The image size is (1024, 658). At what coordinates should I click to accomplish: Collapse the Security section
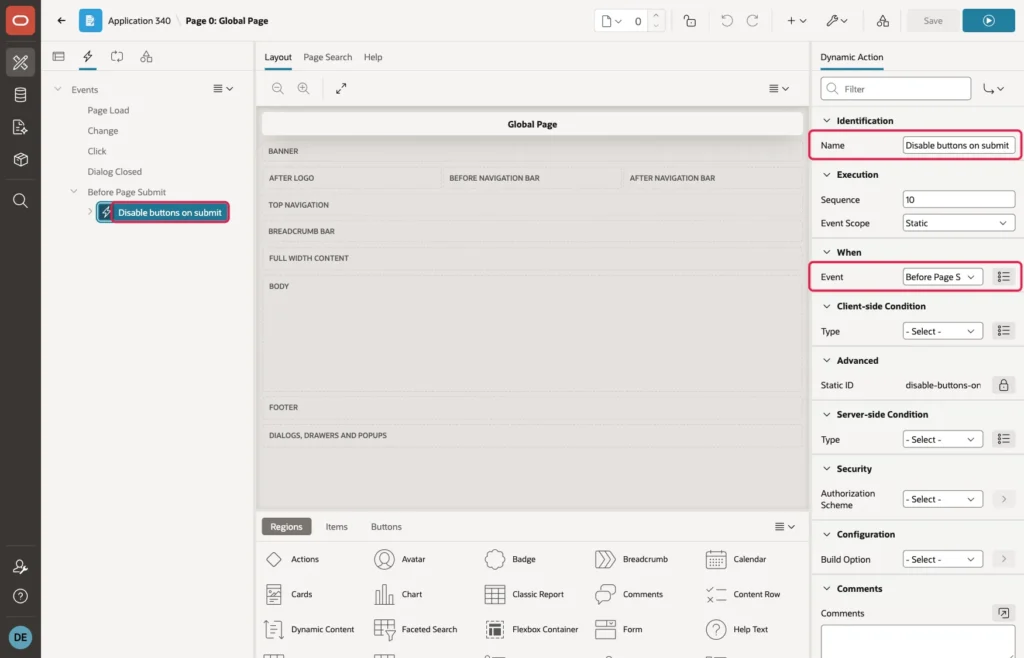pyautogui.click(x=826, y=469)
